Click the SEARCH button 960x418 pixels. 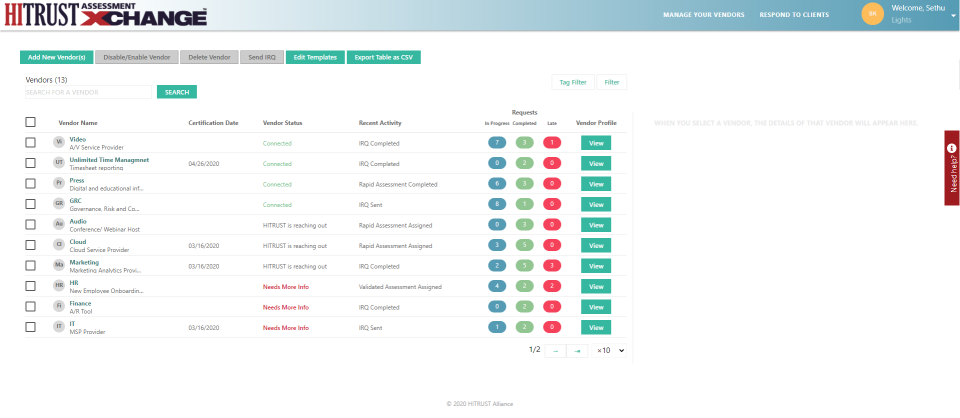click(177, 92)
